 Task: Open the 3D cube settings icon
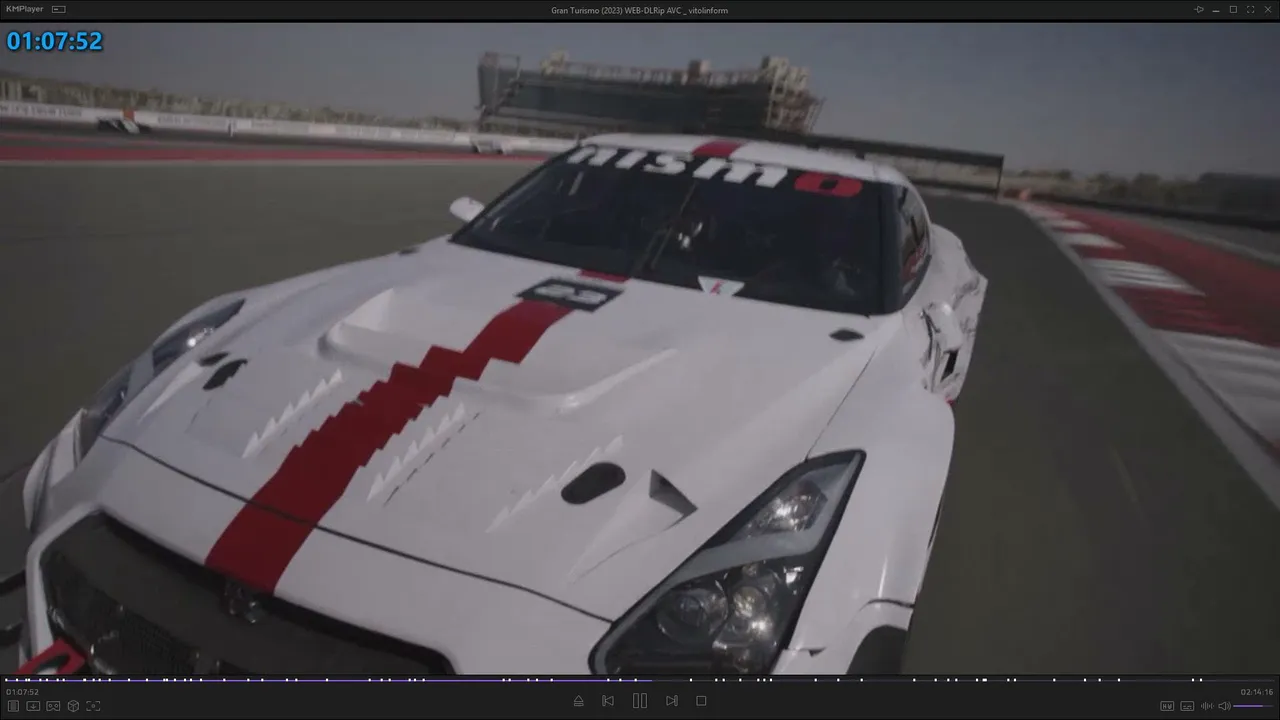click(x=73, y=706)
